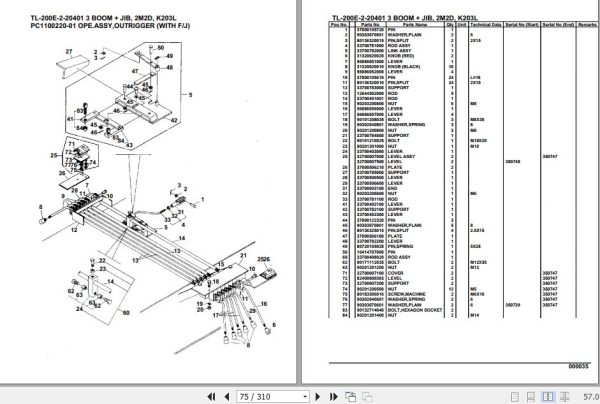
Task: Switch to single page view
Action: click(x=515, y=397)
